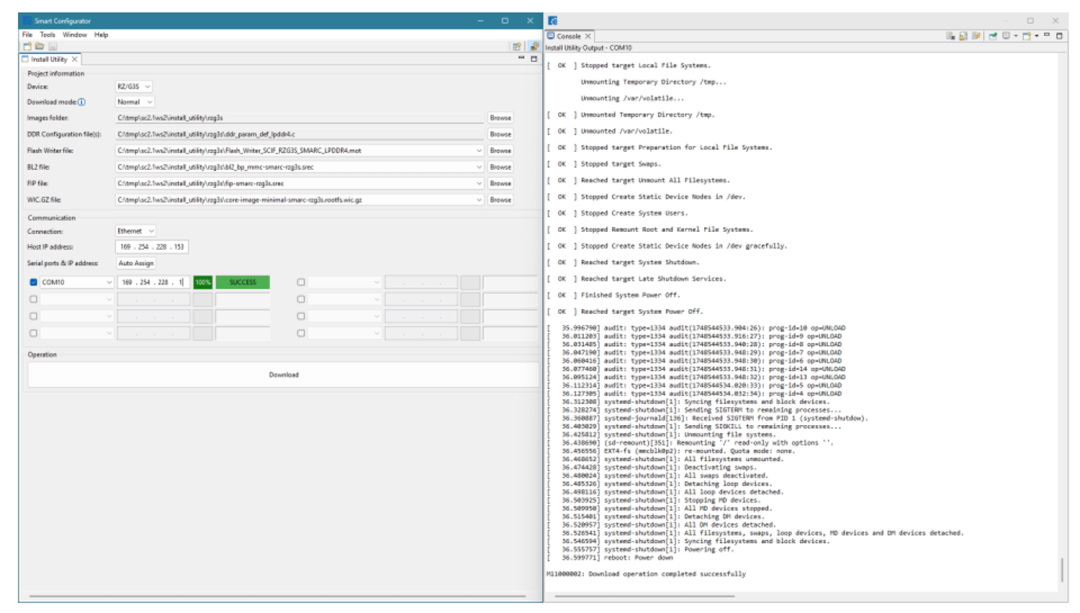Click the Host IP address field
Viewport: 1080px width, 613px height.
(x=152, y=247)
